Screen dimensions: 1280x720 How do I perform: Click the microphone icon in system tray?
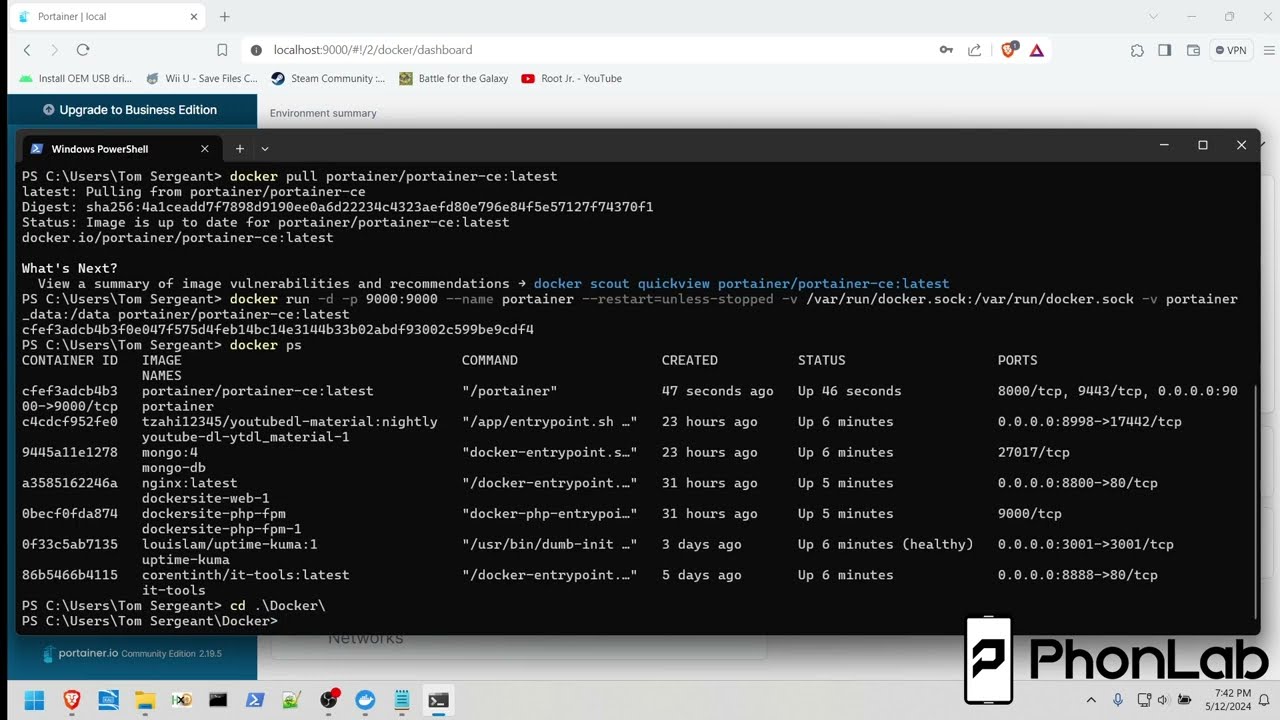pos(1118,700)
